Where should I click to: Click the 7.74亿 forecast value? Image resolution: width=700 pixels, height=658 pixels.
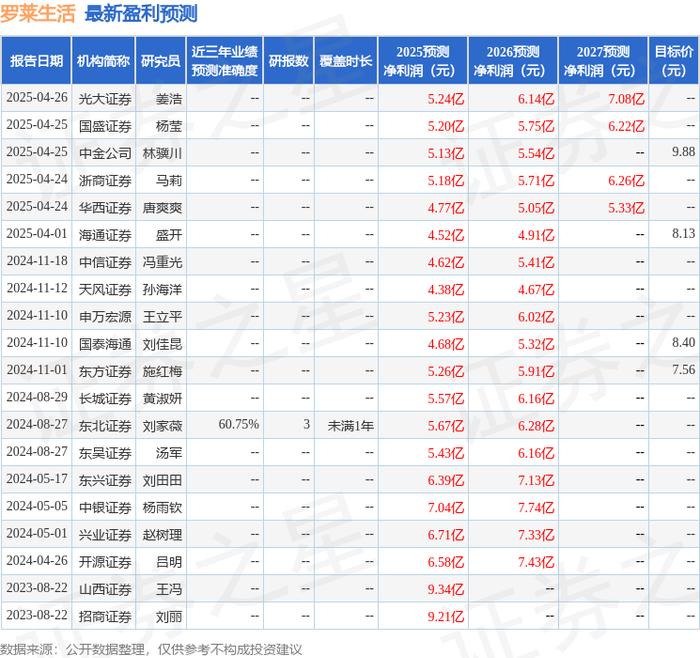point(536,507)
